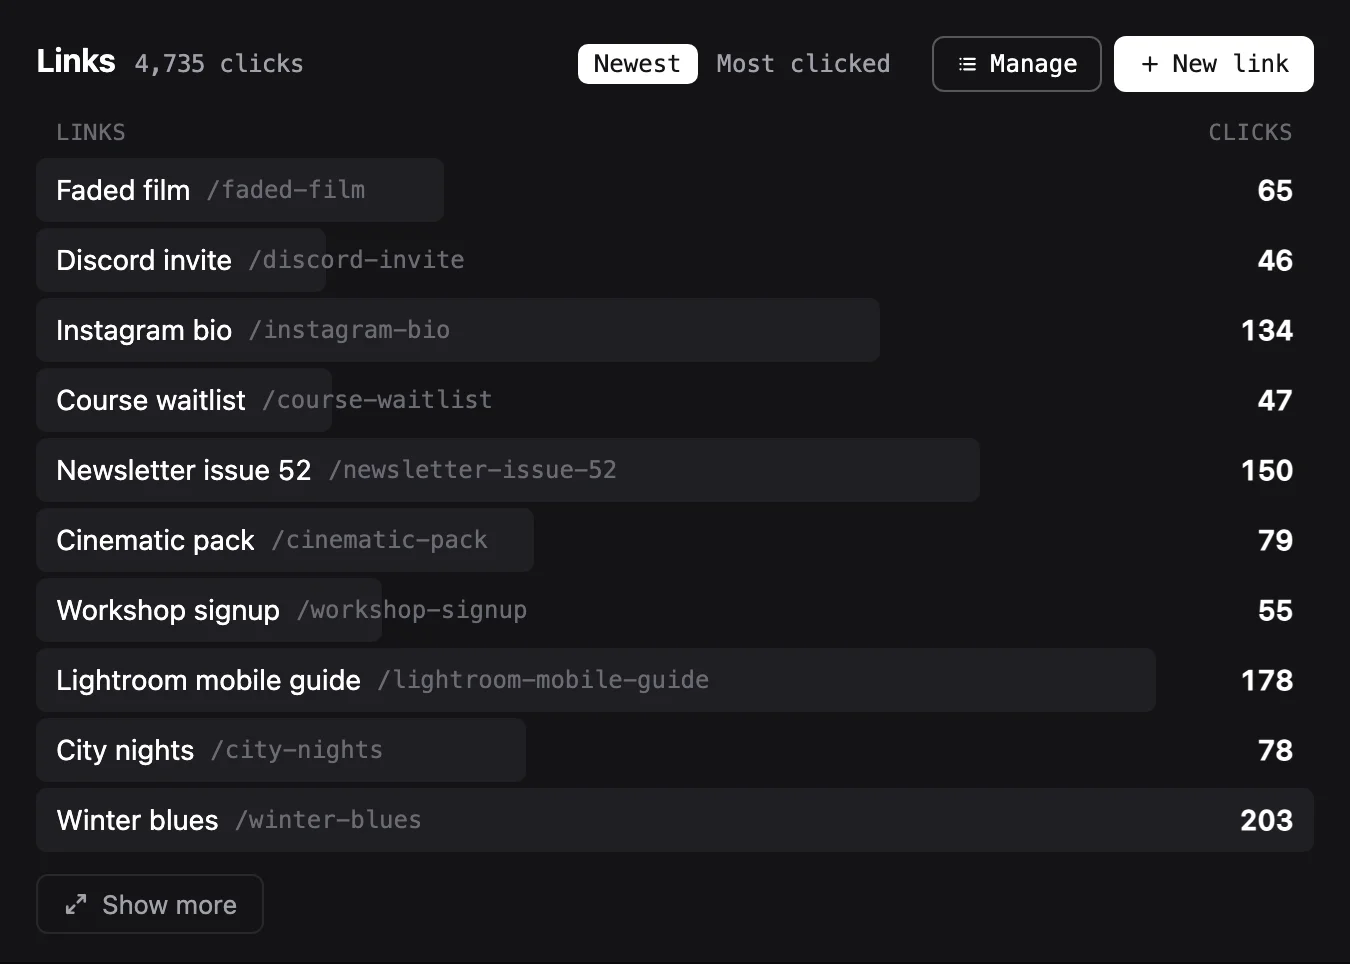Open the Faded film link row
The height and width of the screenshot is (964, 1350).
click(675, 190)
